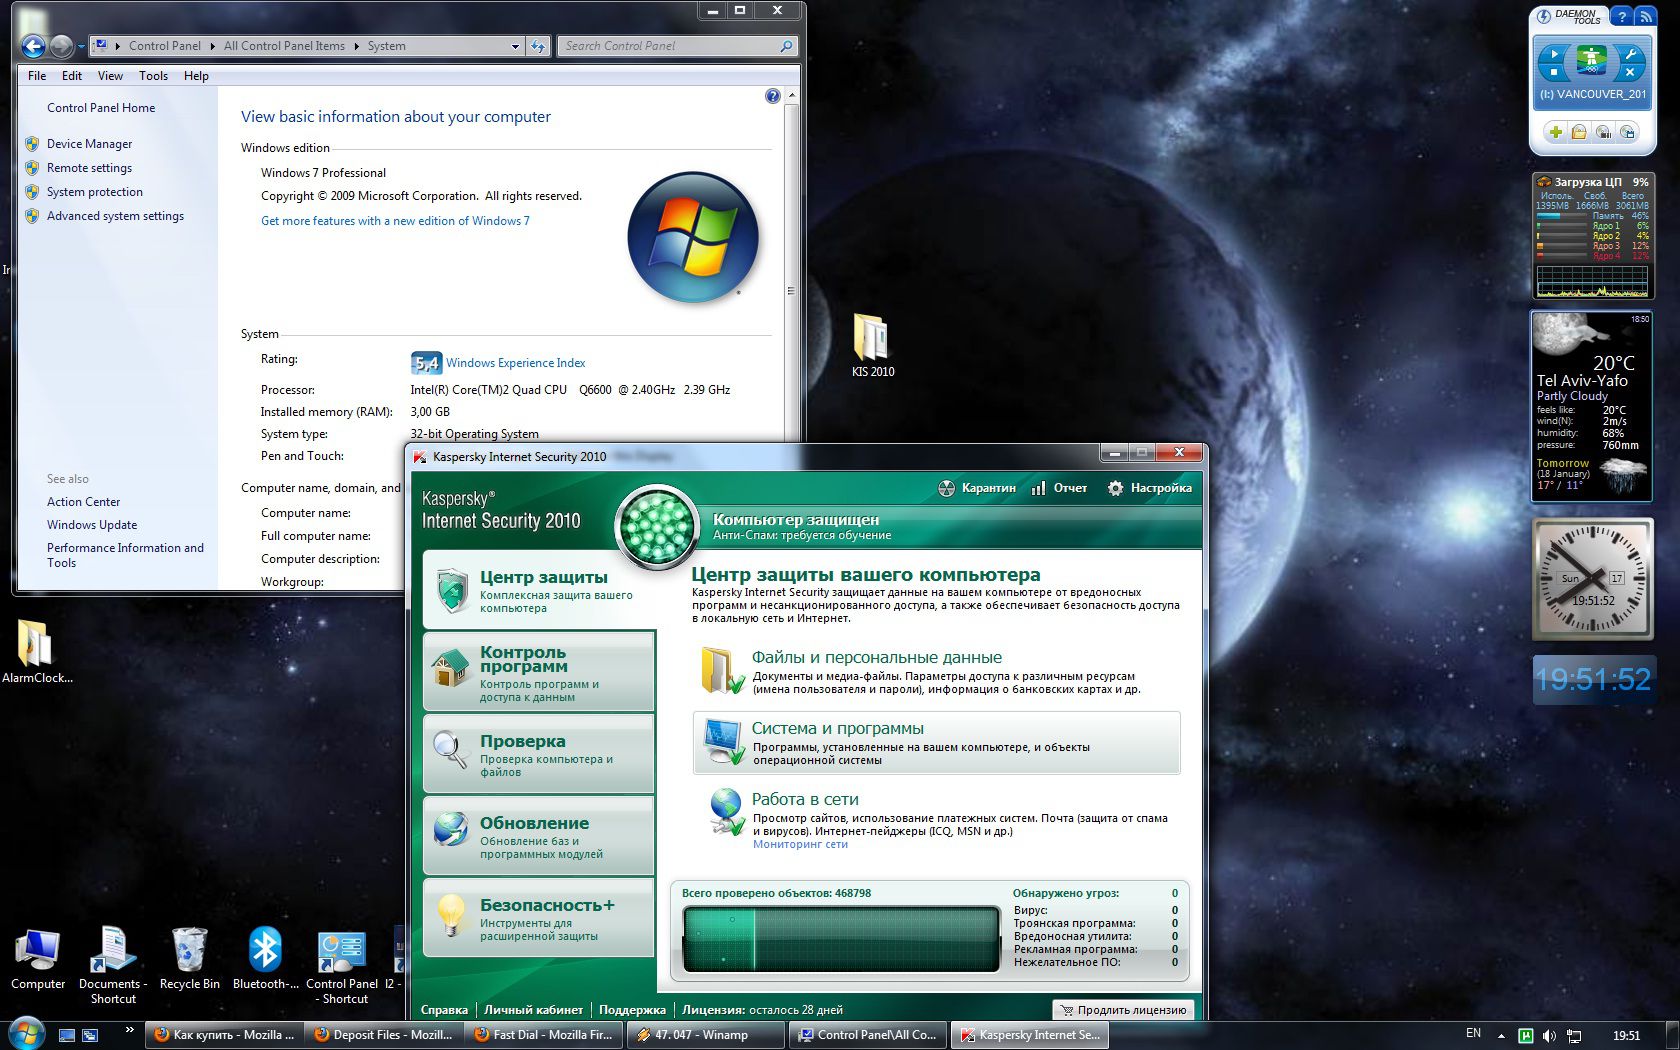Open Recycle Bin desktop icon
This screenshot has width=1680, height=1050.
click(x=189, y=959)
